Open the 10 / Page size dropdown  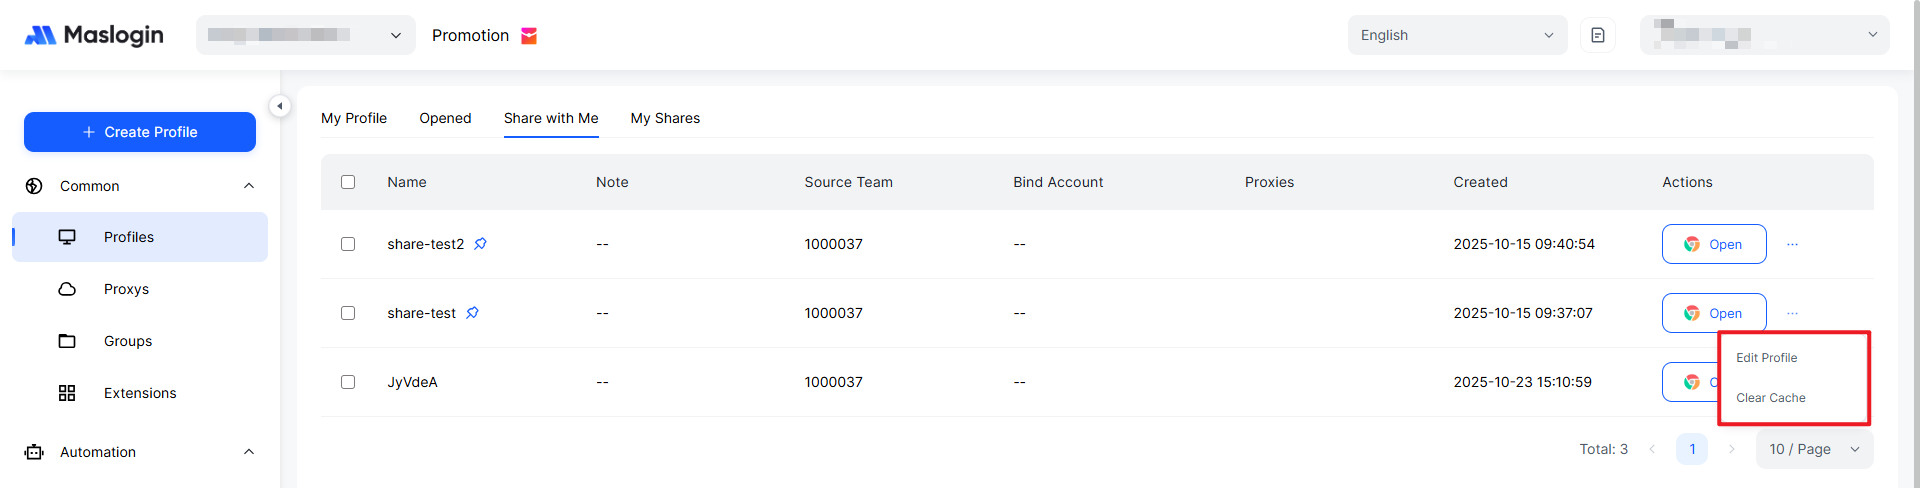tap(1814, 449)
